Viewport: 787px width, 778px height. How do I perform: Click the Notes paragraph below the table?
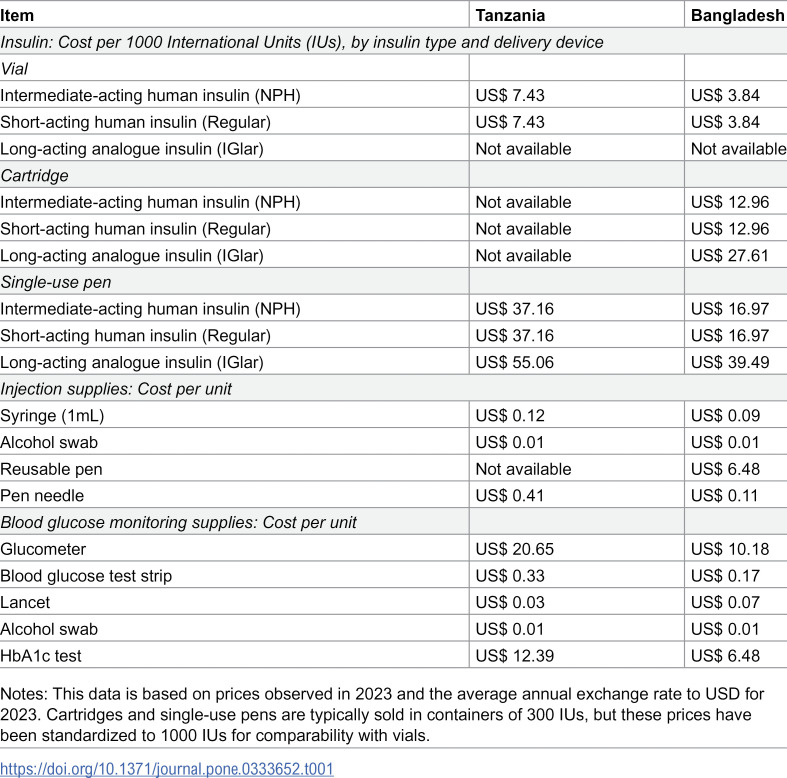click(382, 715)
